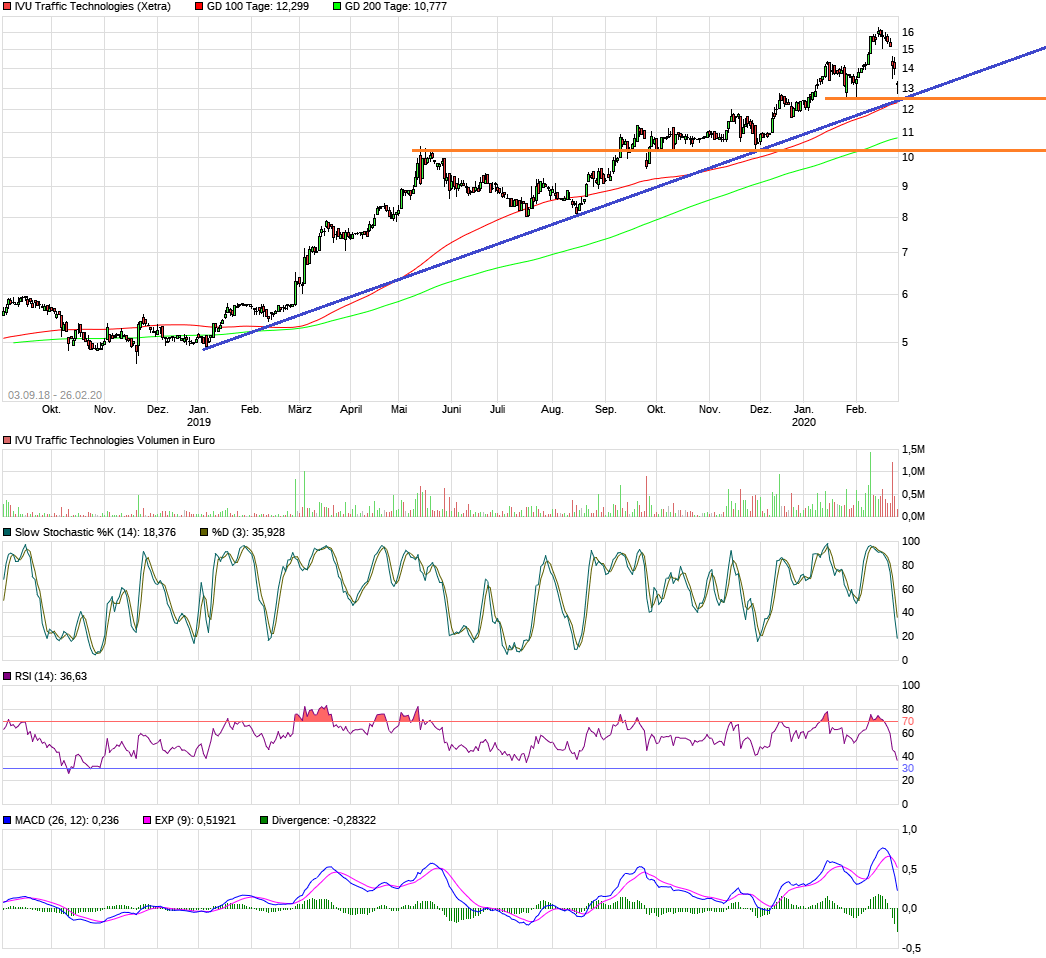Click the volume axis value '1,5M'
The width and height of the screenshot is (1046, 958).
point(913,450)
